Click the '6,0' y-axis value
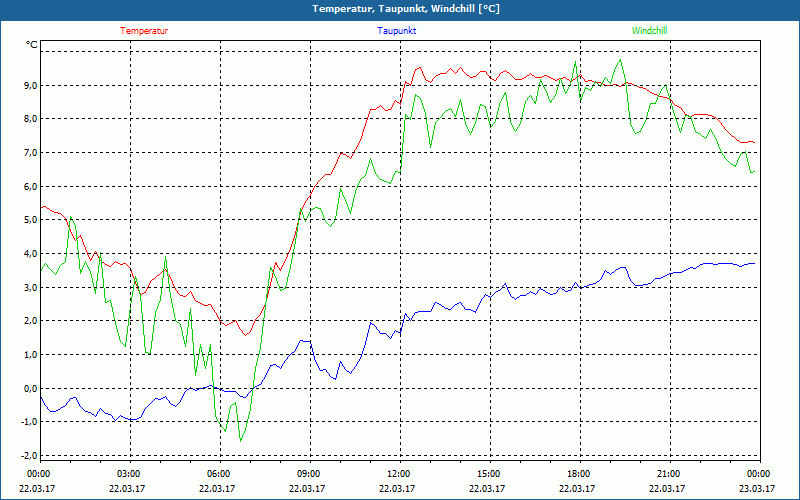Image resolution: width=800 pixels, height=500 pixels. (x=32, y=186)
